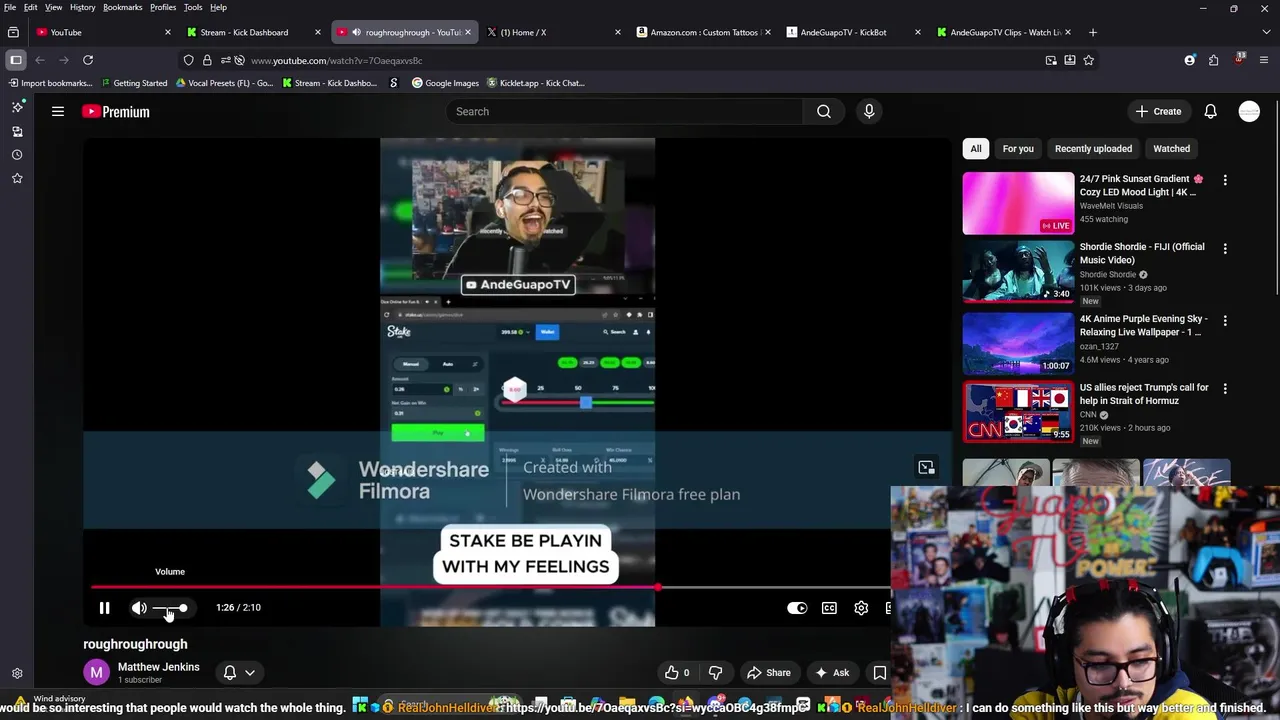Like the video with thumbs up
Viewport: 1280px width, 720px height.
pos(678,673)
